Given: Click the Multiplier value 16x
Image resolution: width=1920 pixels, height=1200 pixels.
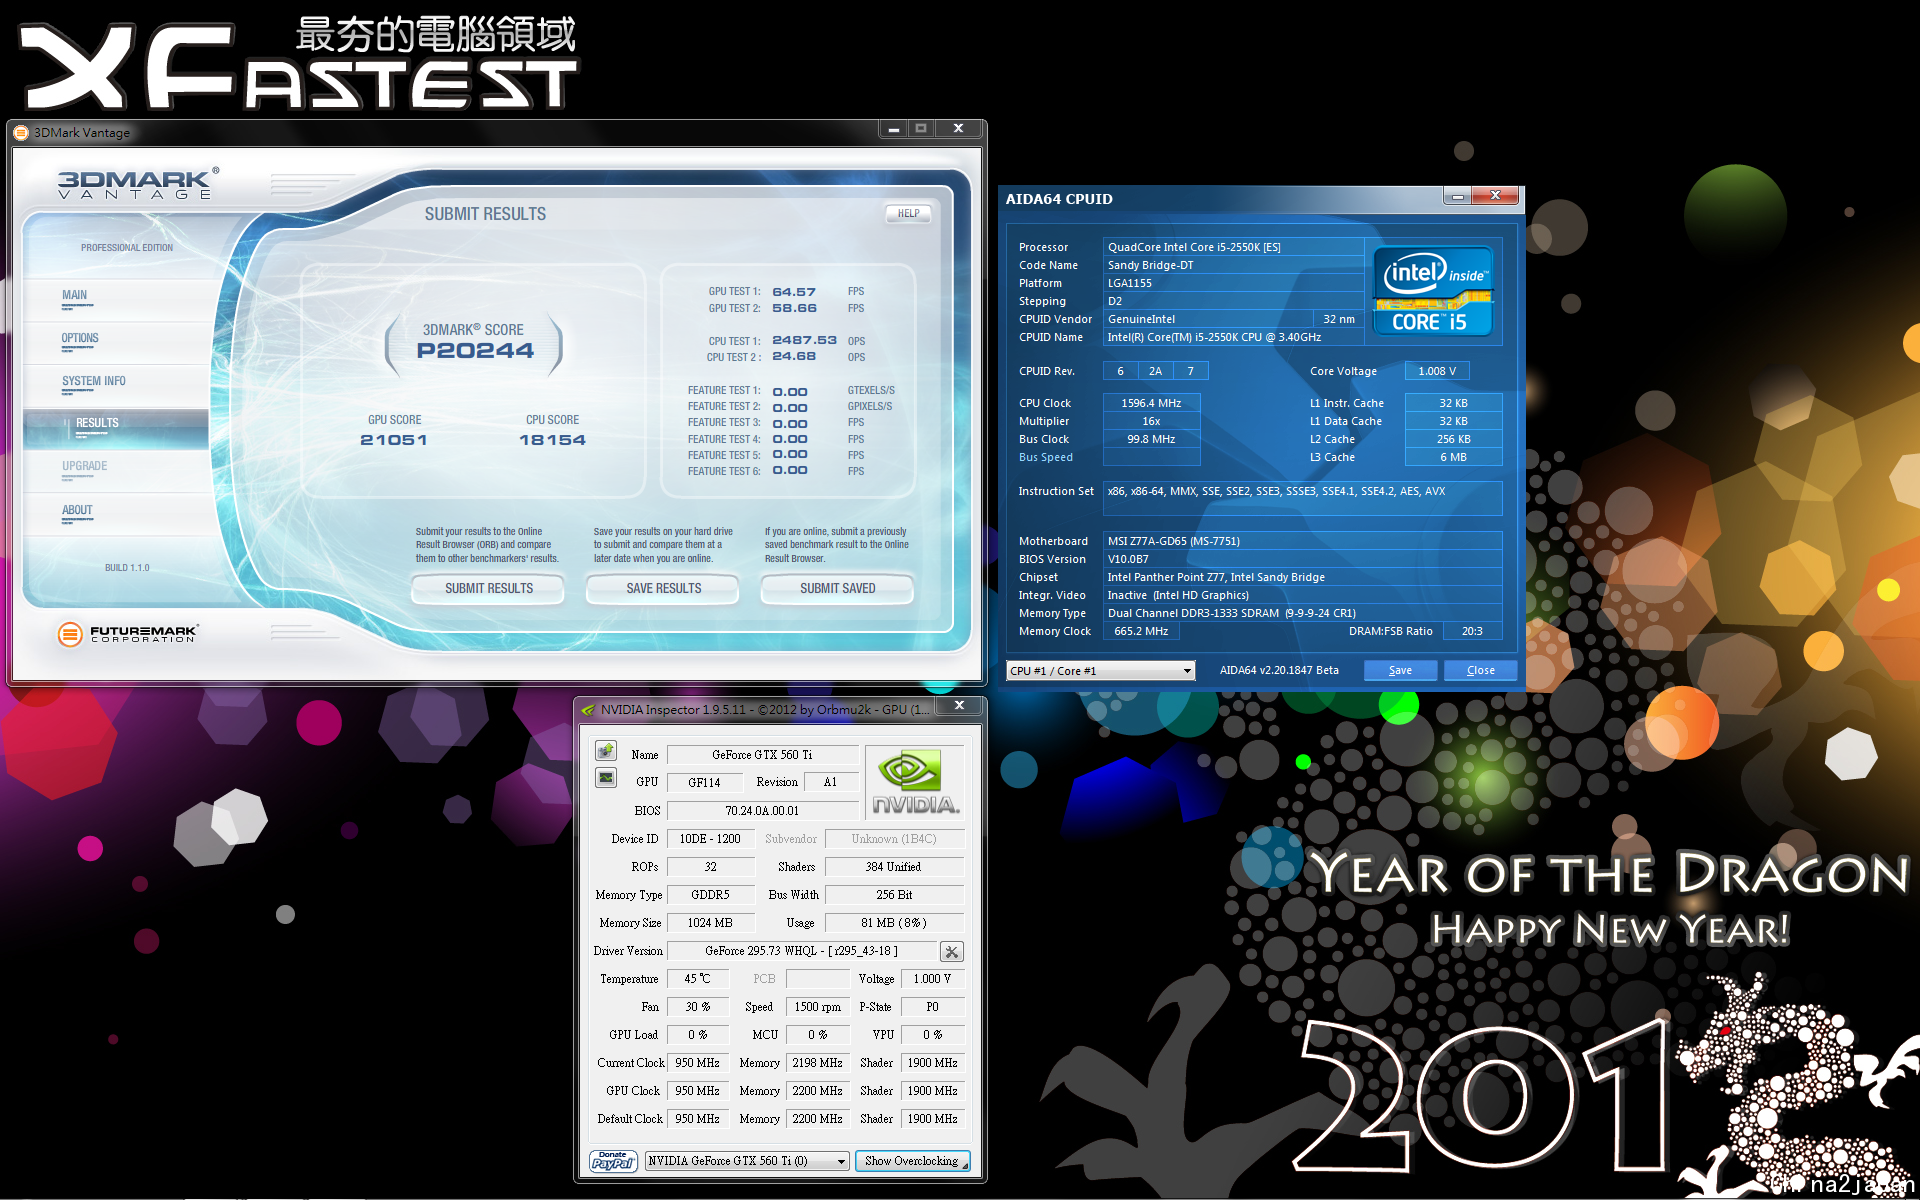Looking at the screenshot, I should click(1151, 421).
